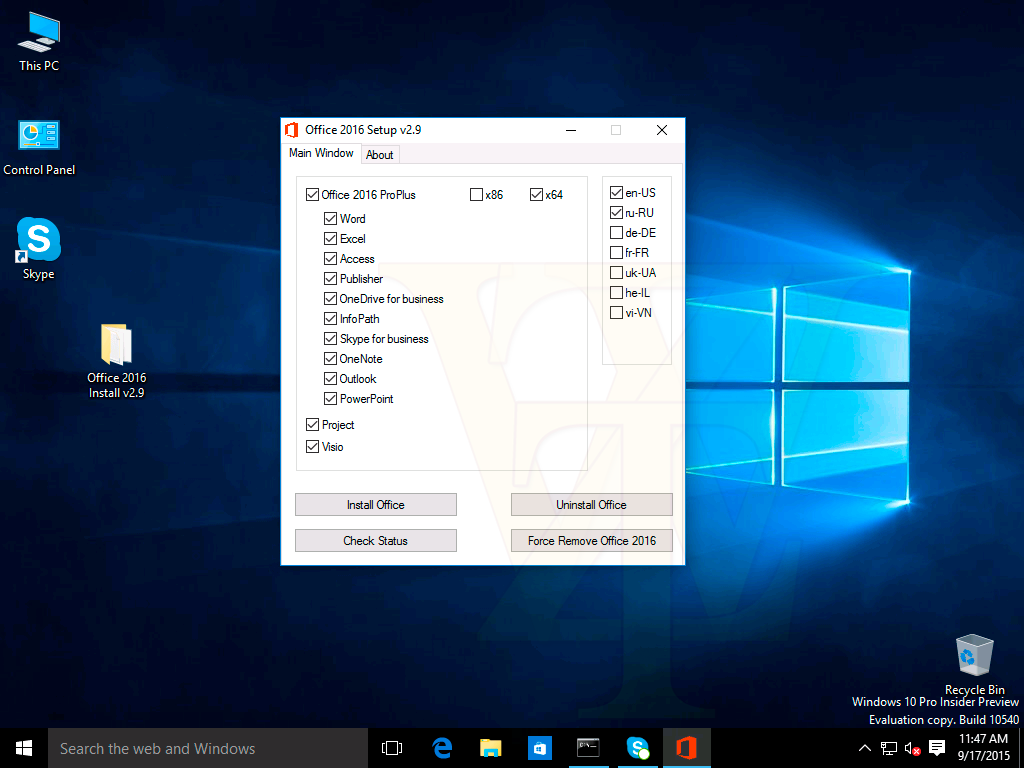Enable the he-IL language checkbox
This screenshot has width=1024, height=768.
coord(616,293)
